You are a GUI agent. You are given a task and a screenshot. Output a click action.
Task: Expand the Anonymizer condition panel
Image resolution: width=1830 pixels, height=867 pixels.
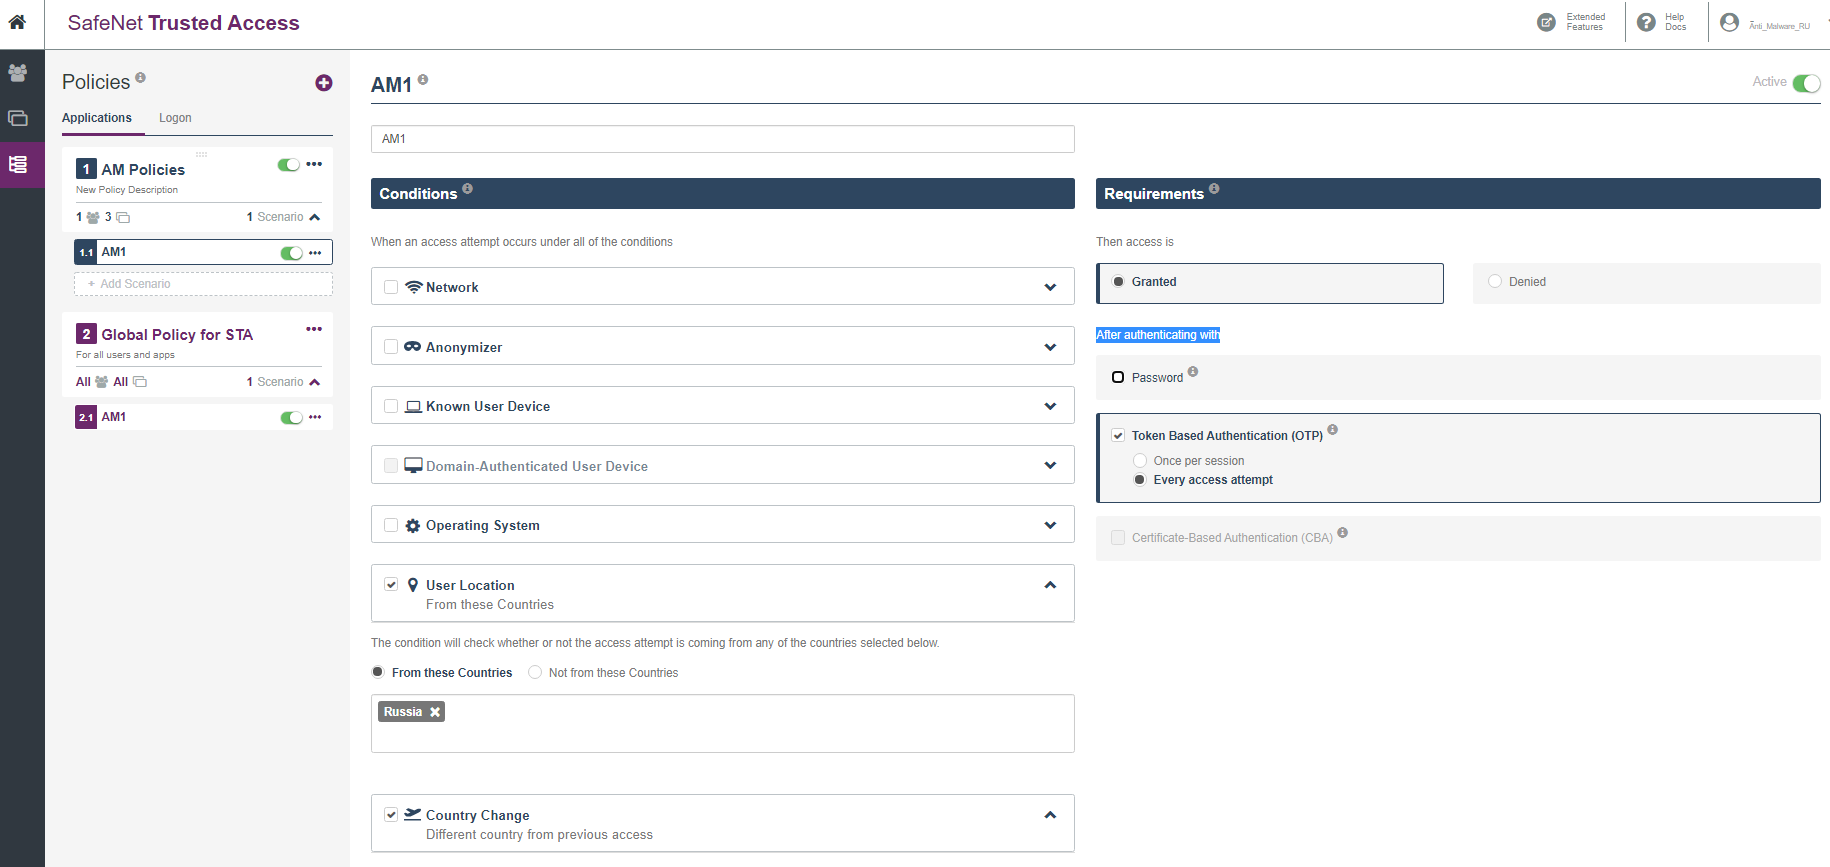click(x=1050, y=348)
